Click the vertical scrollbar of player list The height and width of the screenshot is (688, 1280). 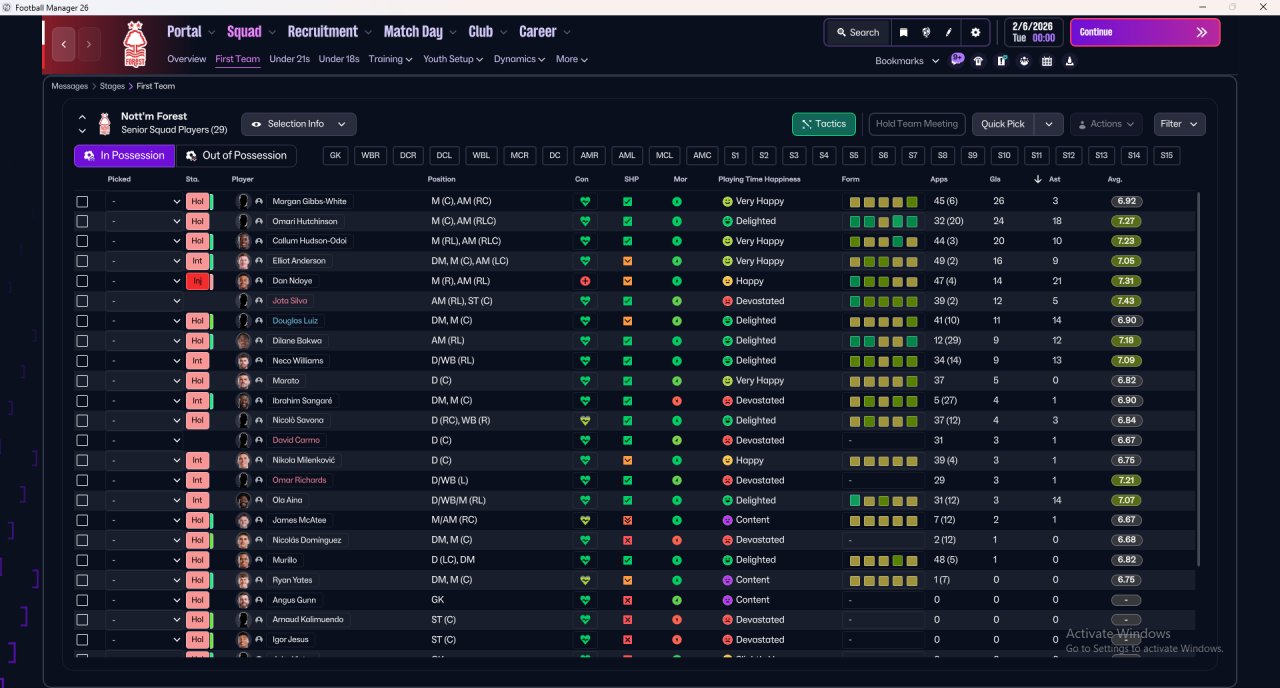click(x=1197, y=380)
